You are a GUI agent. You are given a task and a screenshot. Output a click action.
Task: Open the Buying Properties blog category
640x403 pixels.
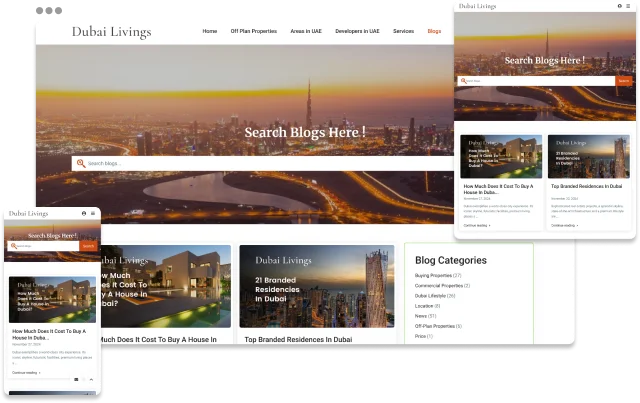pos(438,276)
